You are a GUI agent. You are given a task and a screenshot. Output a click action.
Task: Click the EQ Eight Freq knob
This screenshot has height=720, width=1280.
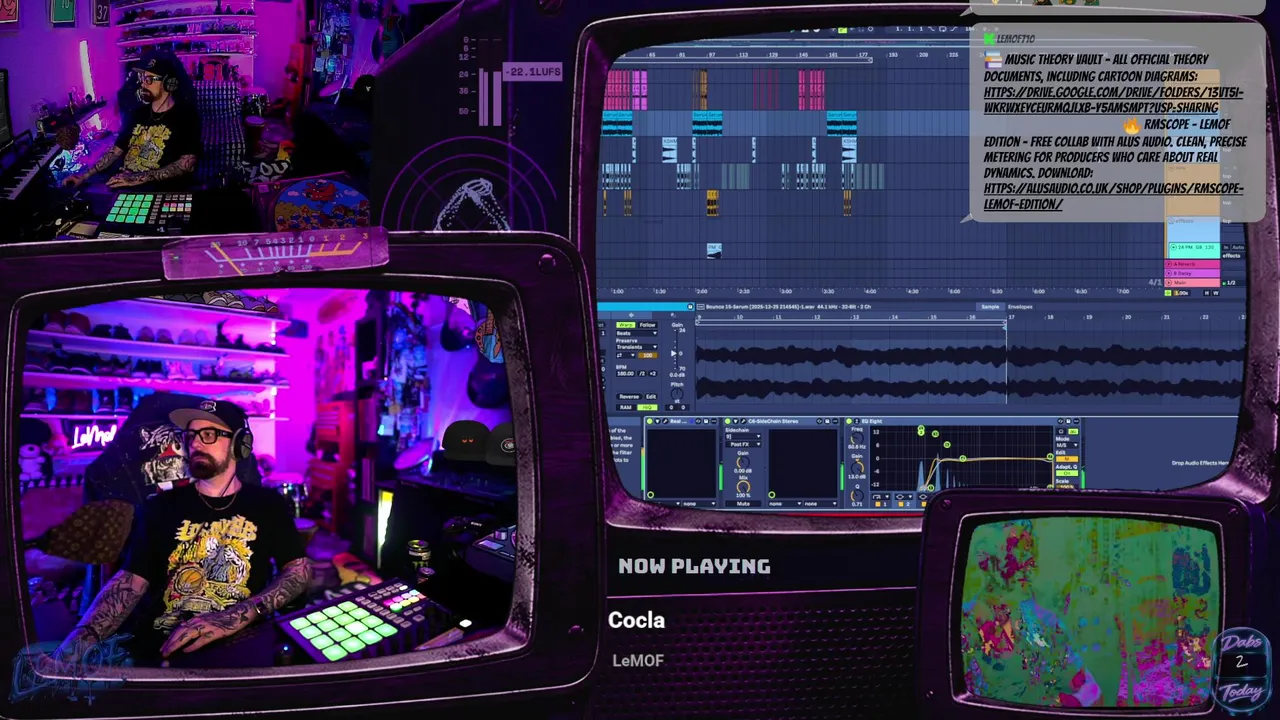point(857,438)
